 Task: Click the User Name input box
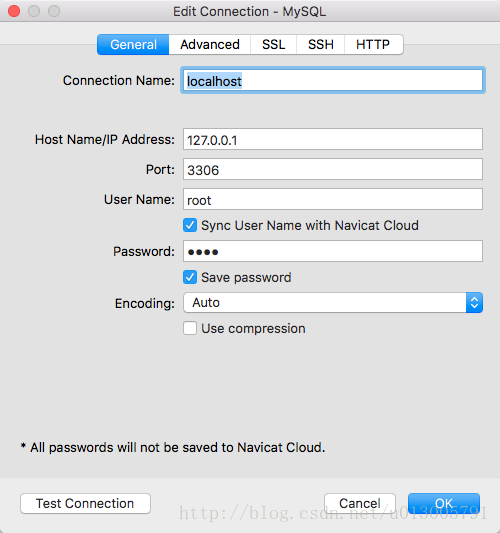pos(333,199)
